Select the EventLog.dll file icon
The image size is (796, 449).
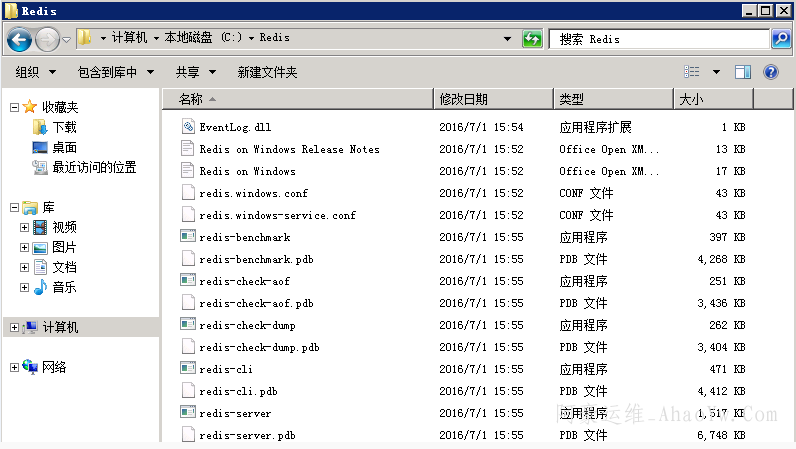187,127
